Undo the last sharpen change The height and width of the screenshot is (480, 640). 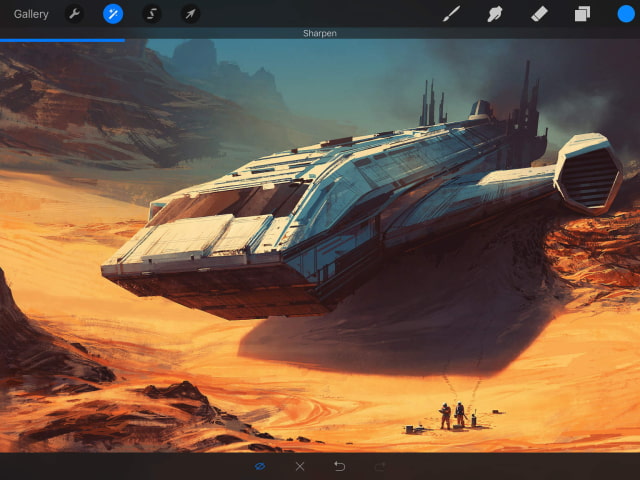click(x=340, y=466)
